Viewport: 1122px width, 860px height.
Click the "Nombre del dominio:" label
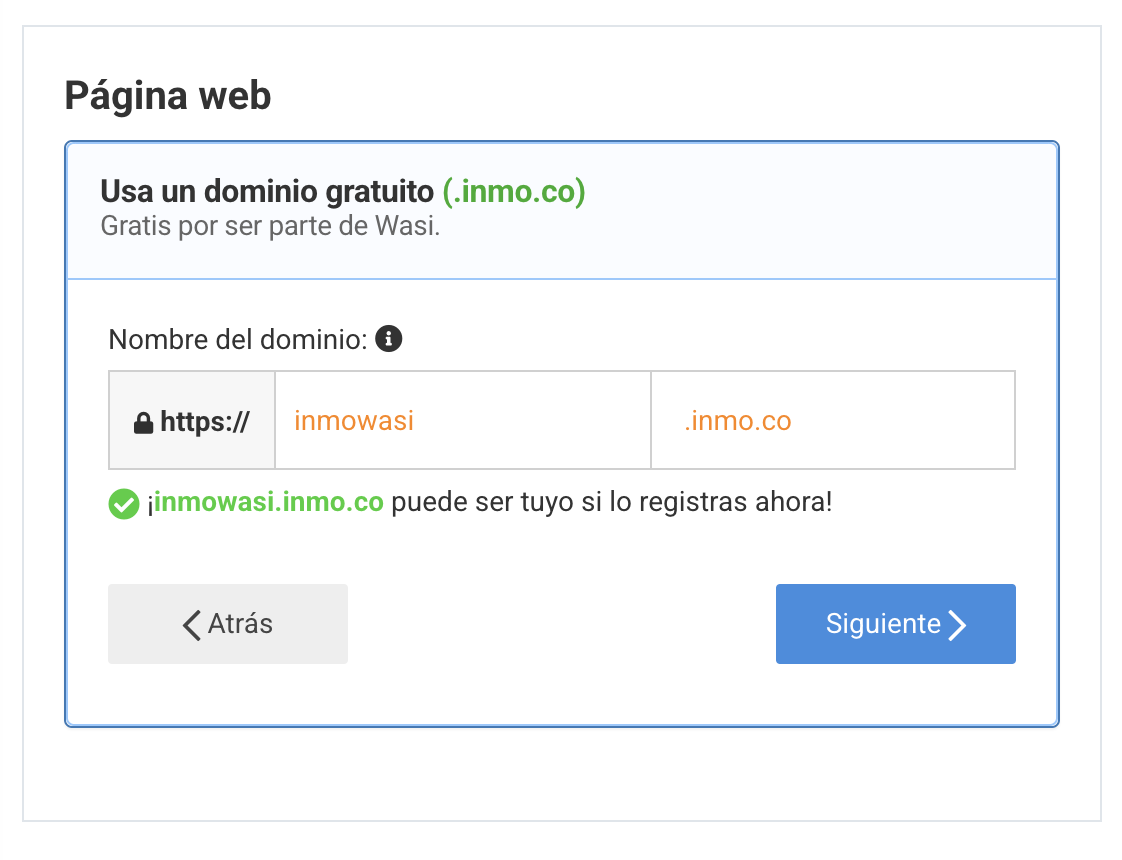pyautogui.click(x=238, y=340)
